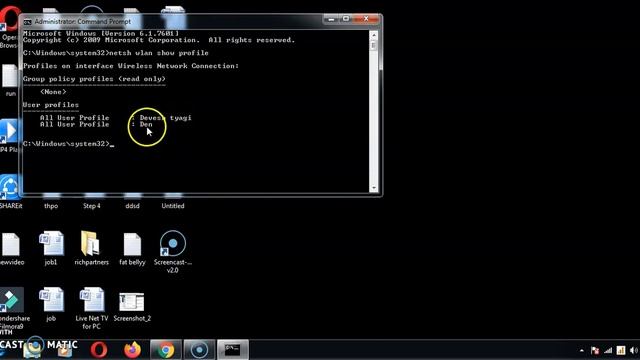Close the Administrator Command Prompt window

coord(366,19)
